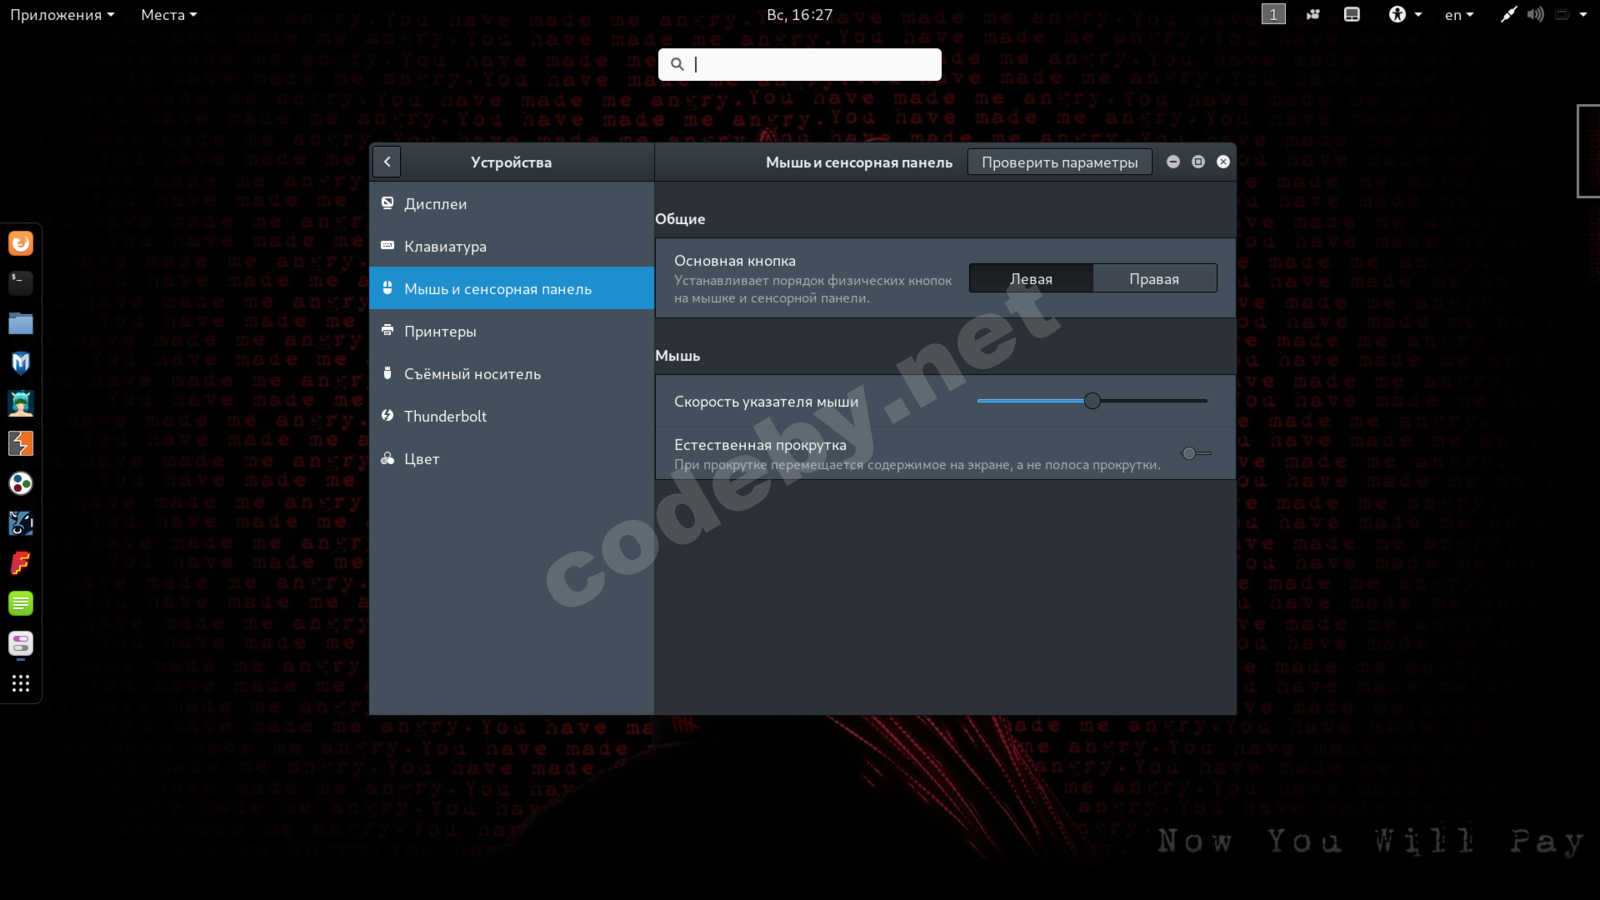This screenshot has width=1600, height=900.
Task: Minimize the settings window
Action: (x=1173, y=162)
